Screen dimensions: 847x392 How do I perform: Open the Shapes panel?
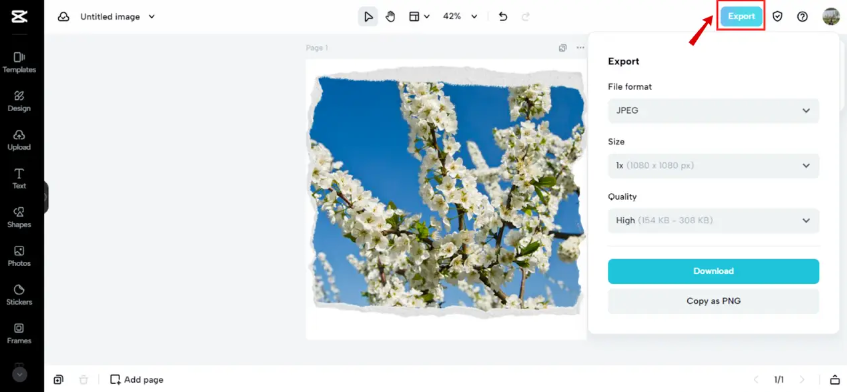pyautogui.click(x=19, y=218)
